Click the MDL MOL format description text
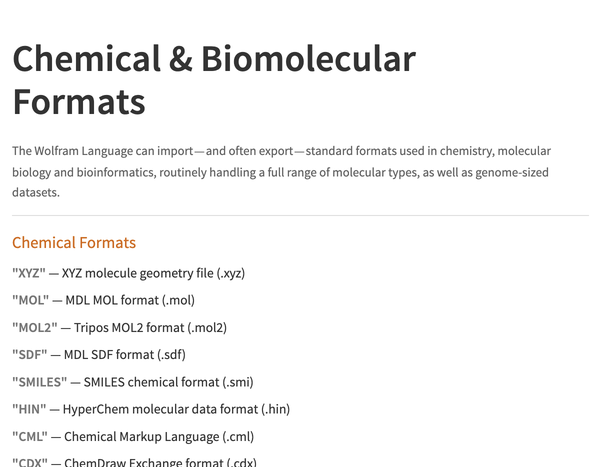Image resolution: width=601 pixels, height=467 pixels. 130,300
